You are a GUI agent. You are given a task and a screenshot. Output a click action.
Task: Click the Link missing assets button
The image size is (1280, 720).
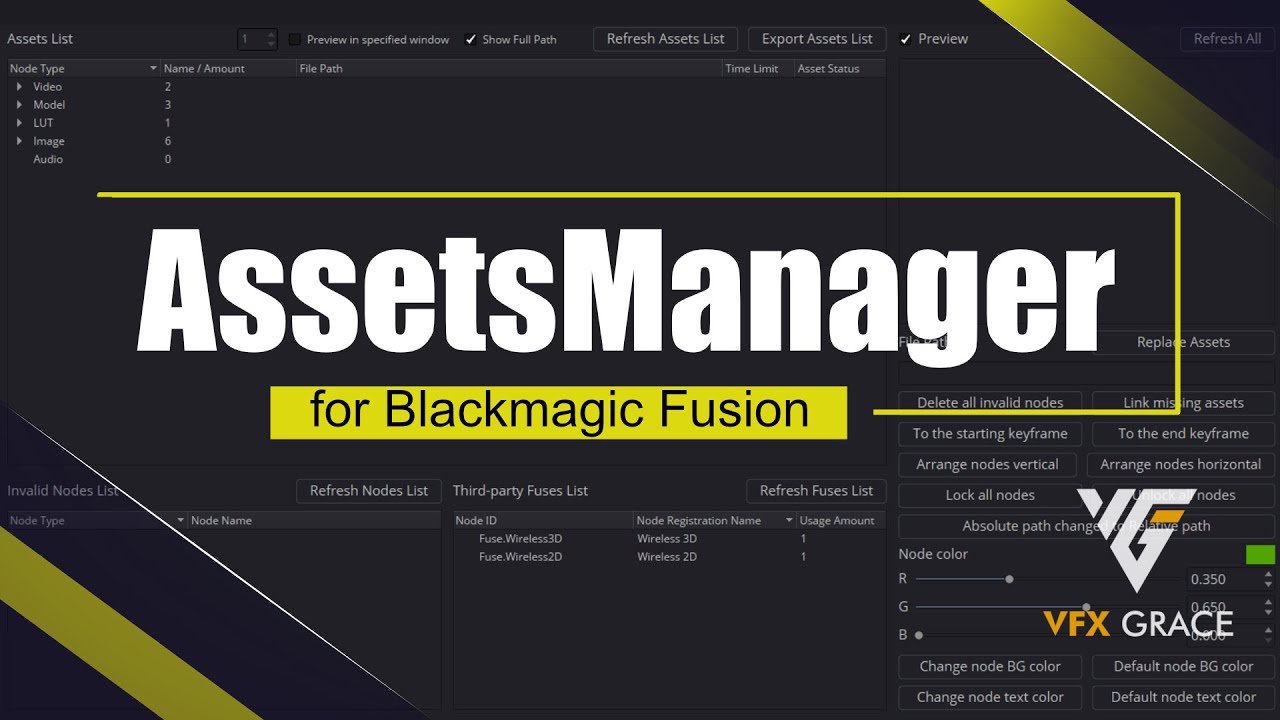pos(1183,403)
